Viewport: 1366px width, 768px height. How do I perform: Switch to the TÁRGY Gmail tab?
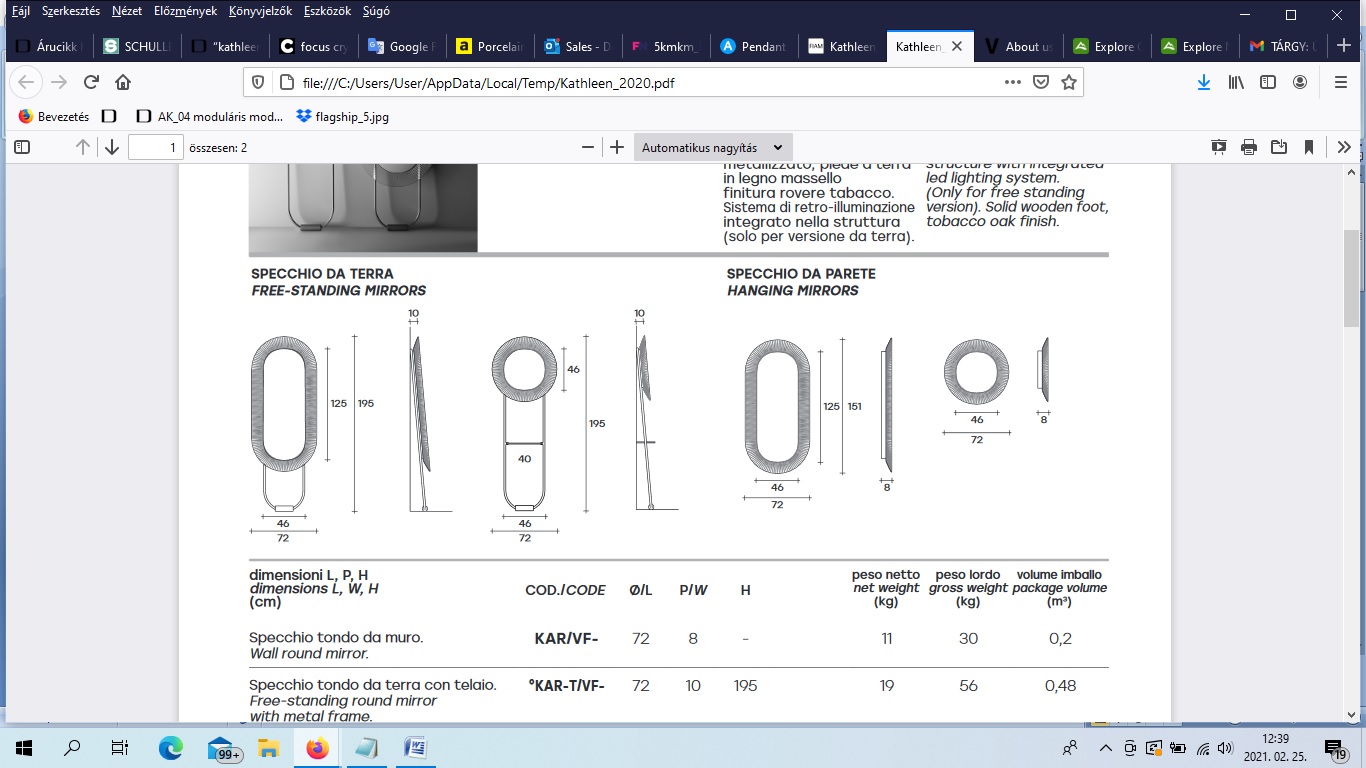(1281, 46)
